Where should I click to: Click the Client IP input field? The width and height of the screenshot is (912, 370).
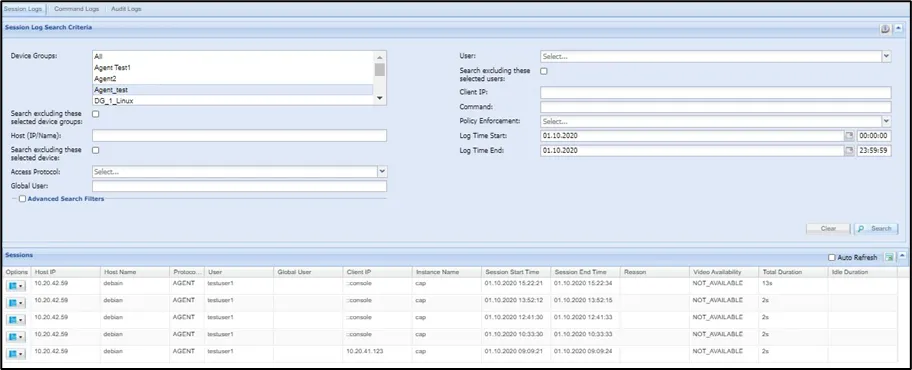(715, 92)
